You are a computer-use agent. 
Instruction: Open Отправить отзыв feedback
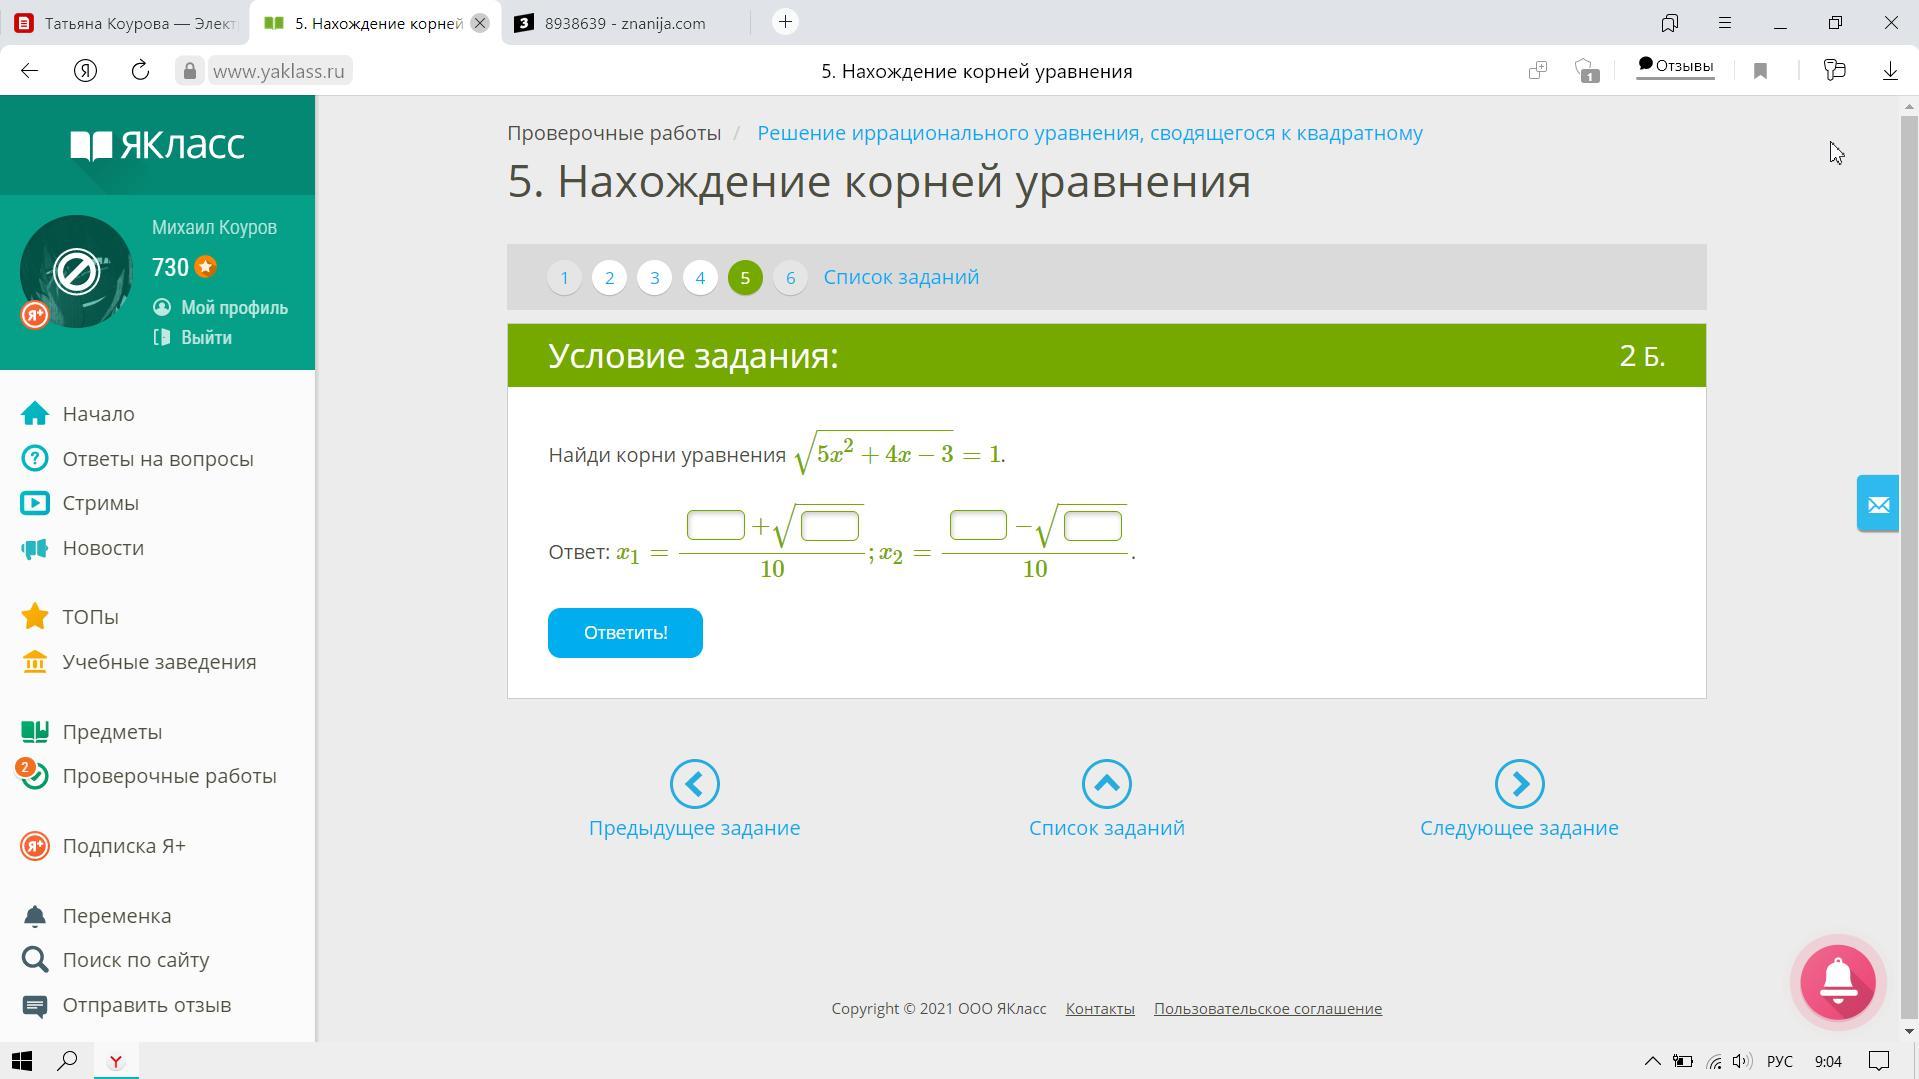147,1005
